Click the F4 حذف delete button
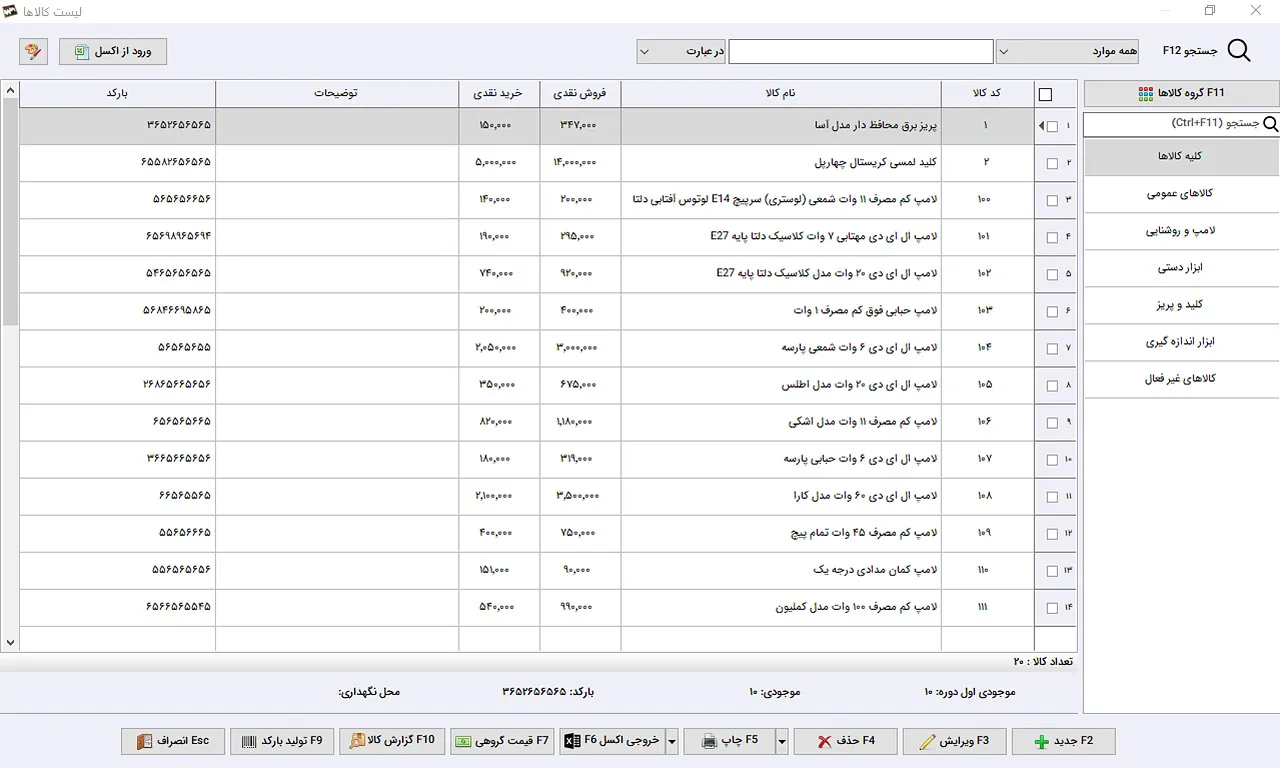This screenshot has height=768, width=1280. [845, 741]
